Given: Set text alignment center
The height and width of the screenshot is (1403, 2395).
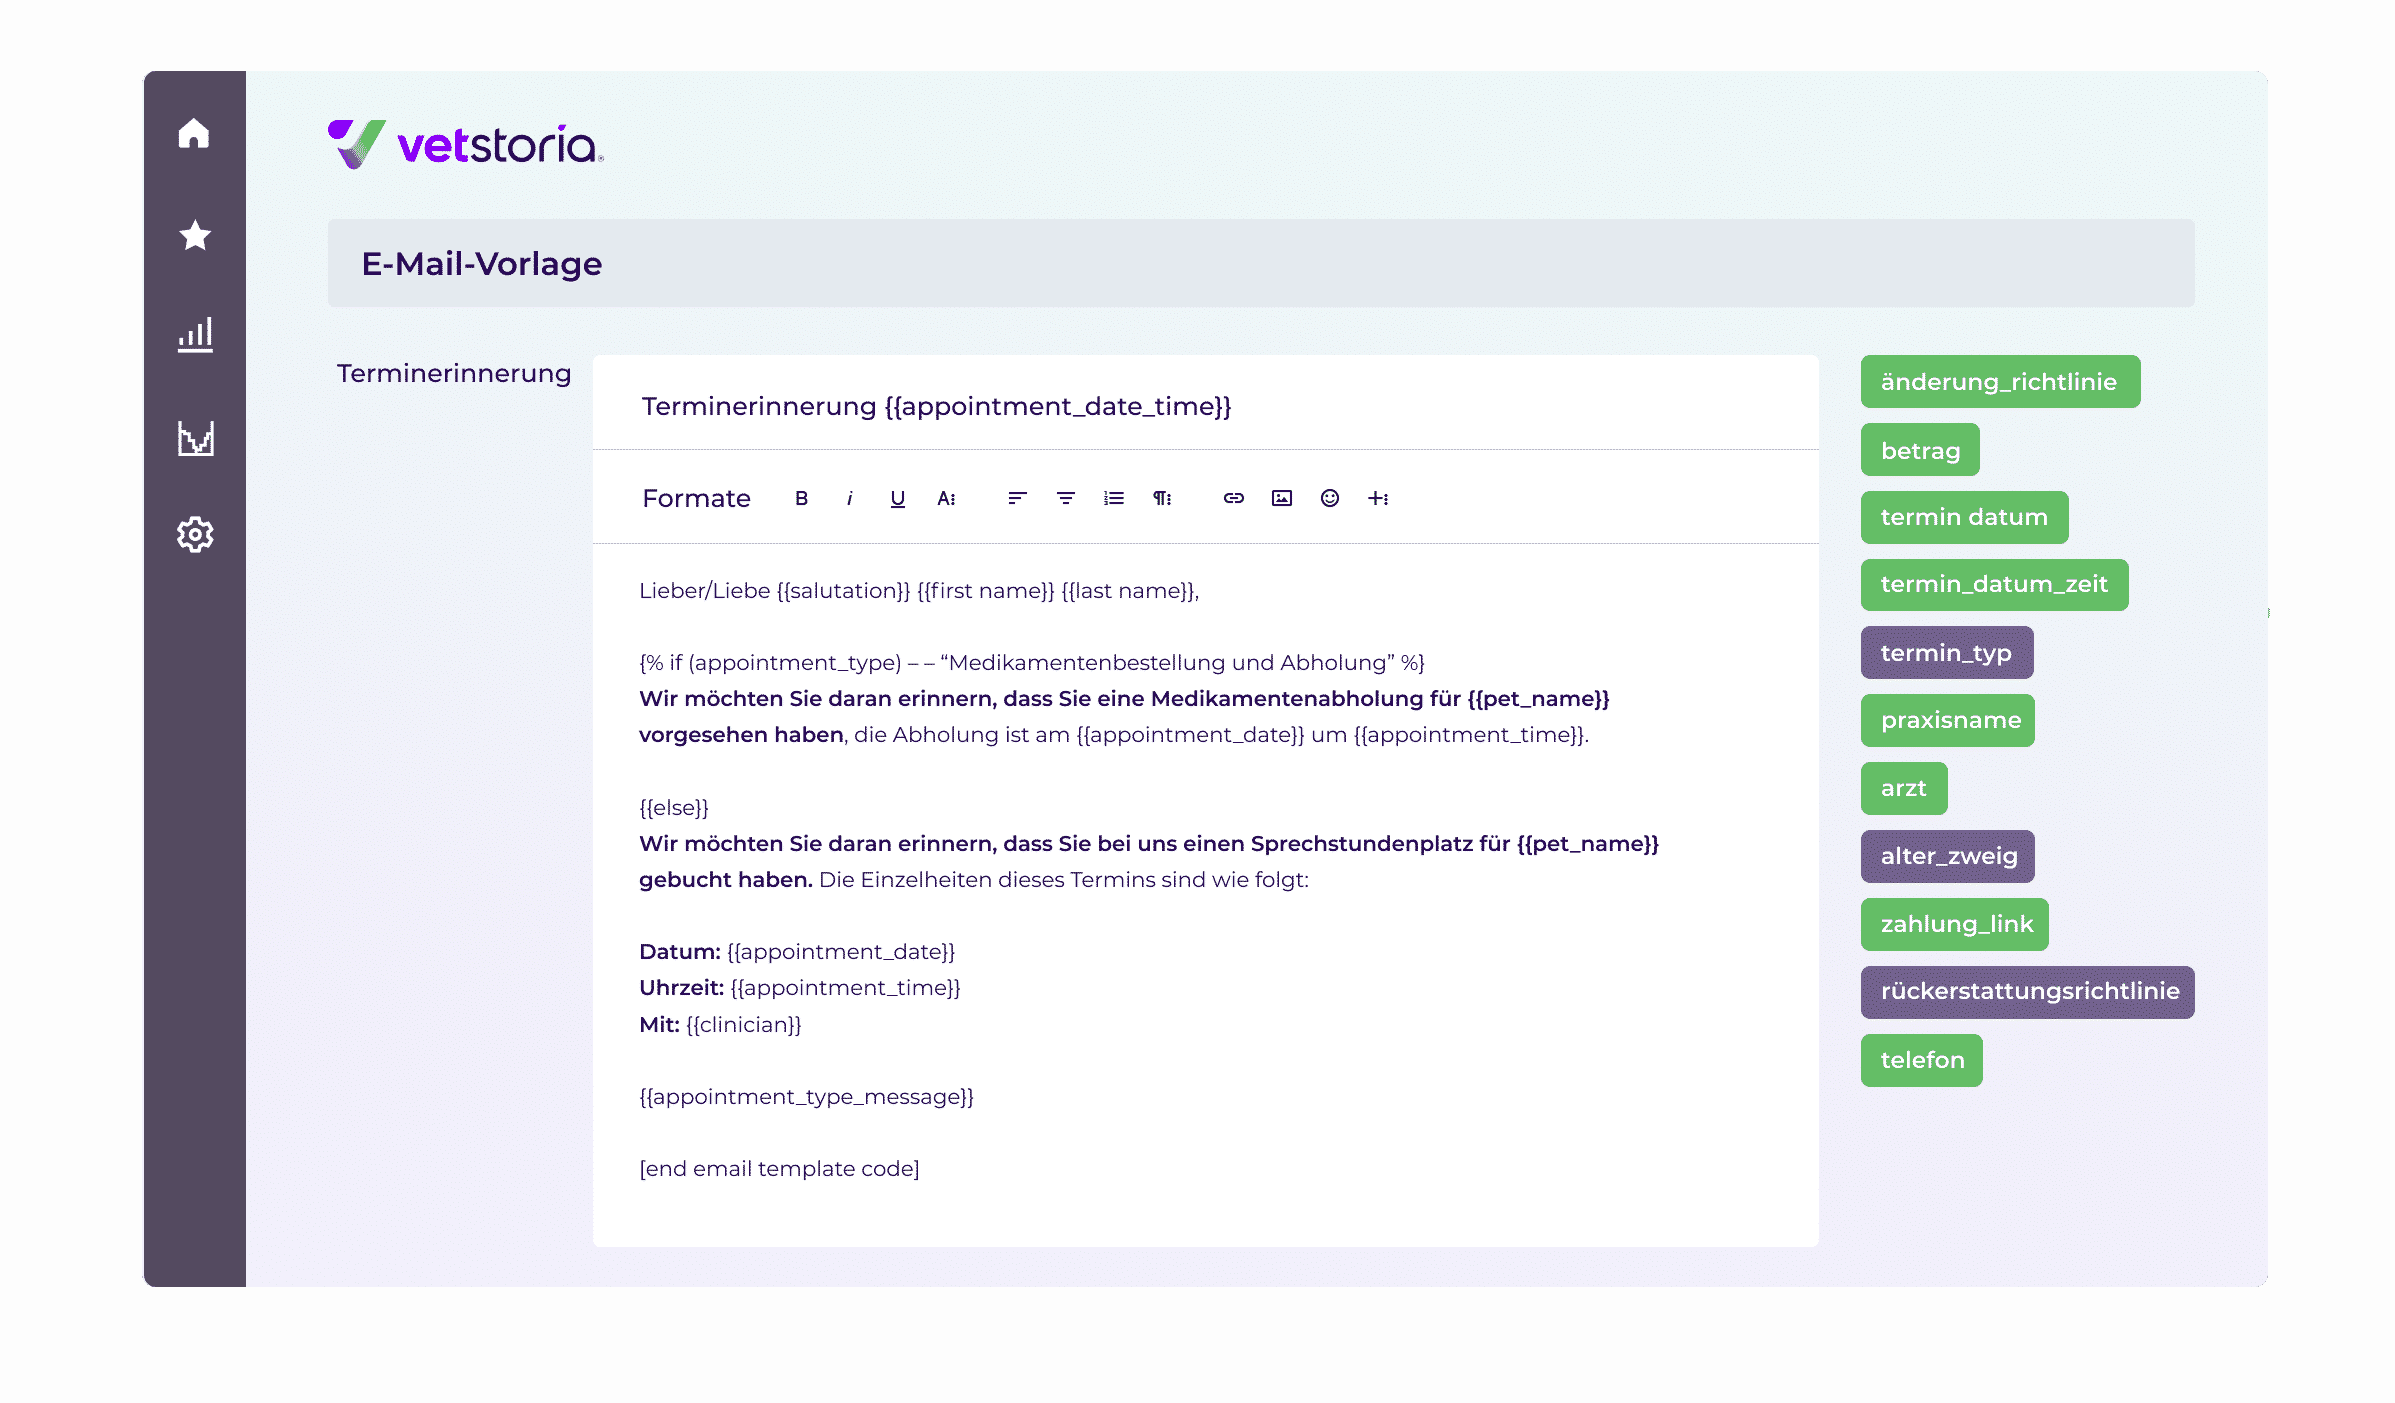Looking at the screenshot, I should [1065, 498].
